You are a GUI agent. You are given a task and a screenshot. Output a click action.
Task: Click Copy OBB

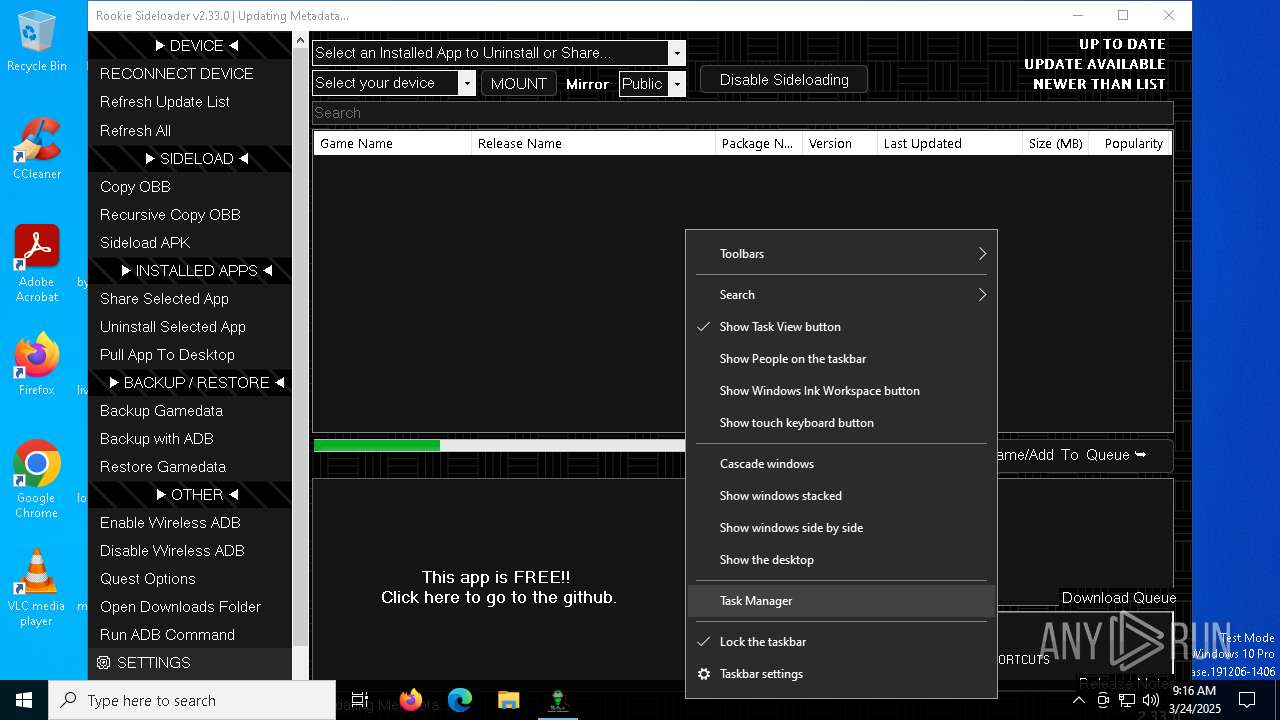(190, 187)
